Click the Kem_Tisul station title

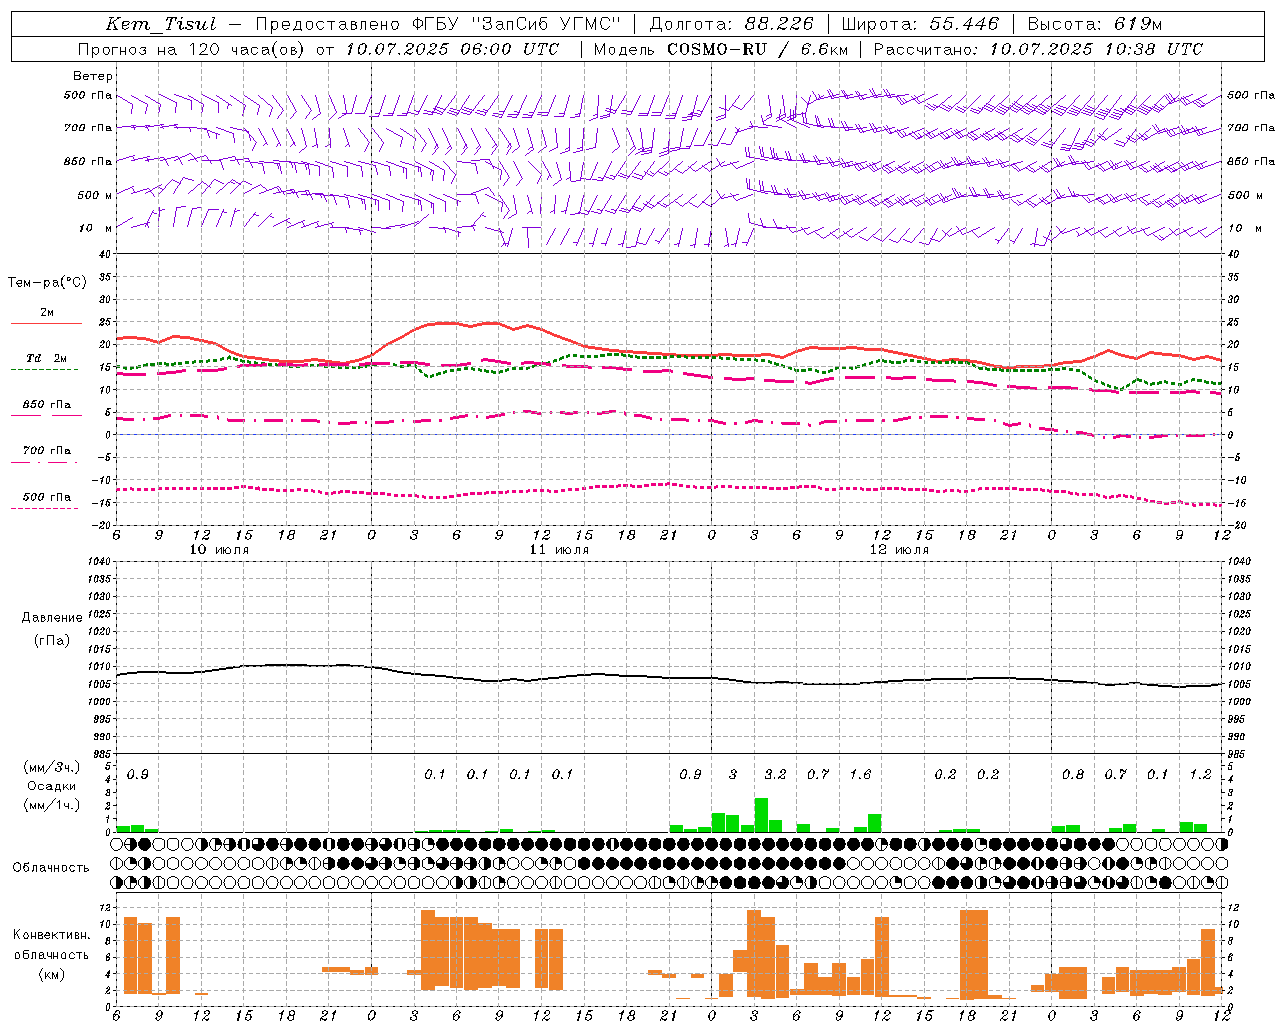tap(161, 24)
